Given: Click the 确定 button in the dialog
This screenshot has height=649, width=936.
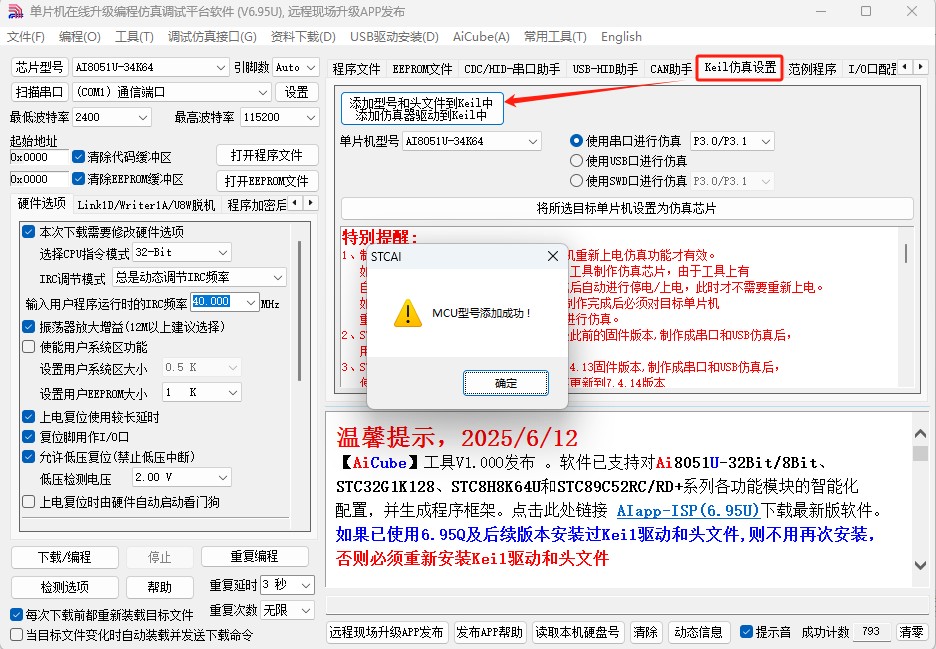Looking at the screenshot, I should coord(506,383).
